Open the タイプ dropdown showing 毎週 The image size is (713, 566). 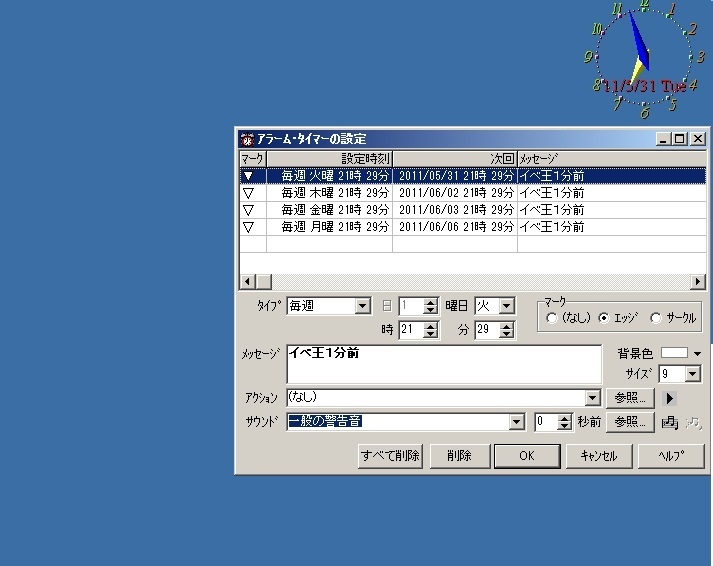point(362,306)
